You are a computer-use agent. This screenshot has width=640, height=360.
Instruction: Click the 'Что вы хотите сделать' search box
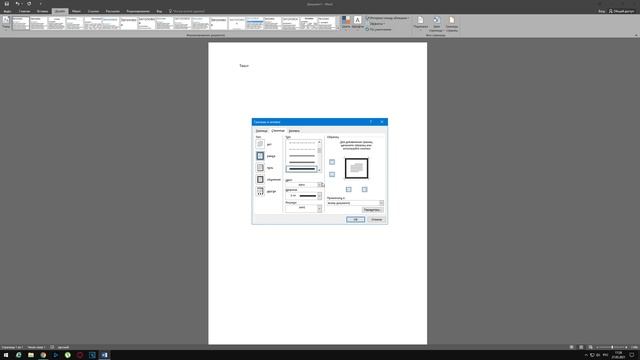(187, 11)
